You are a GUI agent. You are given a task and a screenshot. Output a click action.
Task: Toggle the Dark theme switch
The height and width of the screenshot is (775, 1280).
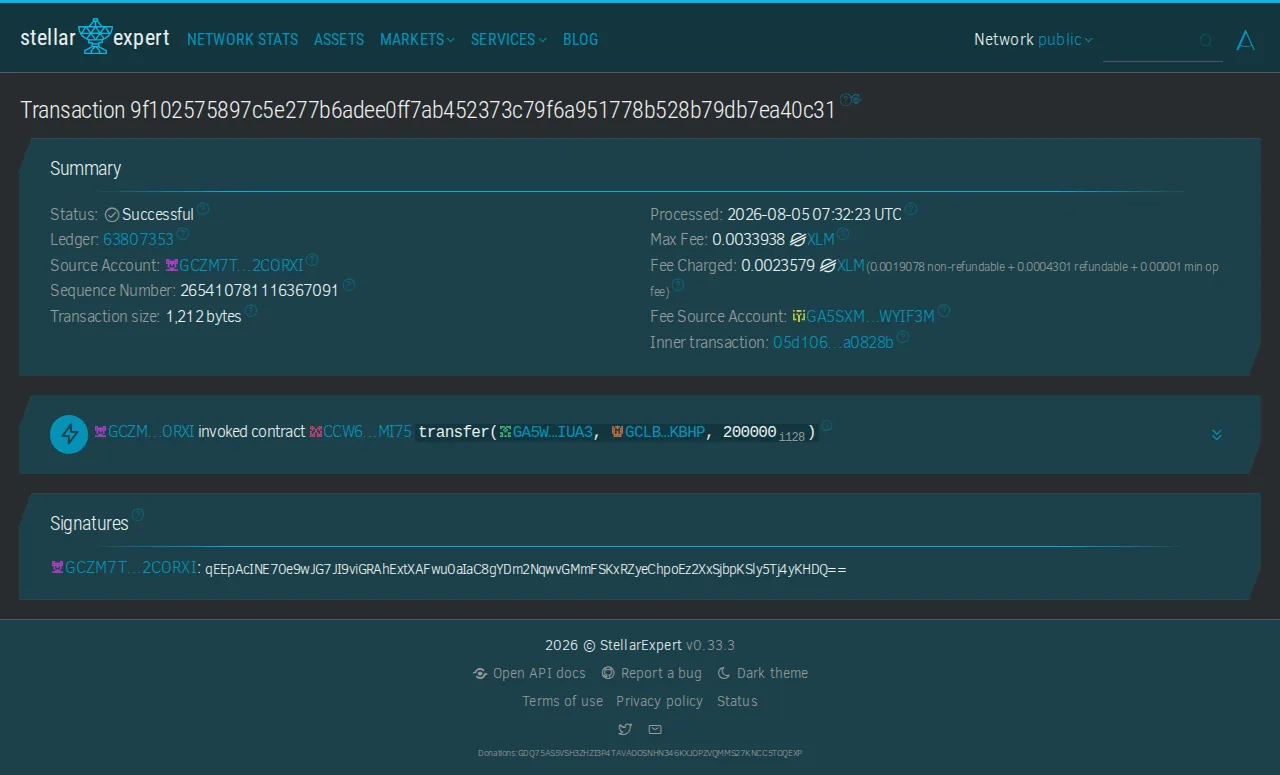763,673
